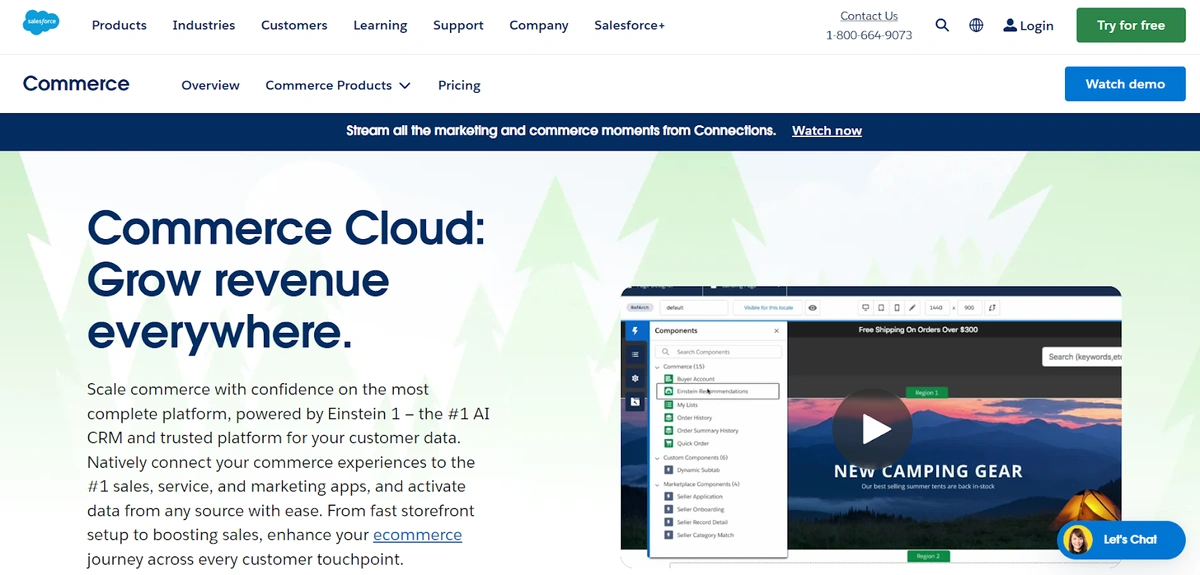The height and width of the screenshot is (575, 1200).
Task: Open the Industries menu
Action: (204, 25)
